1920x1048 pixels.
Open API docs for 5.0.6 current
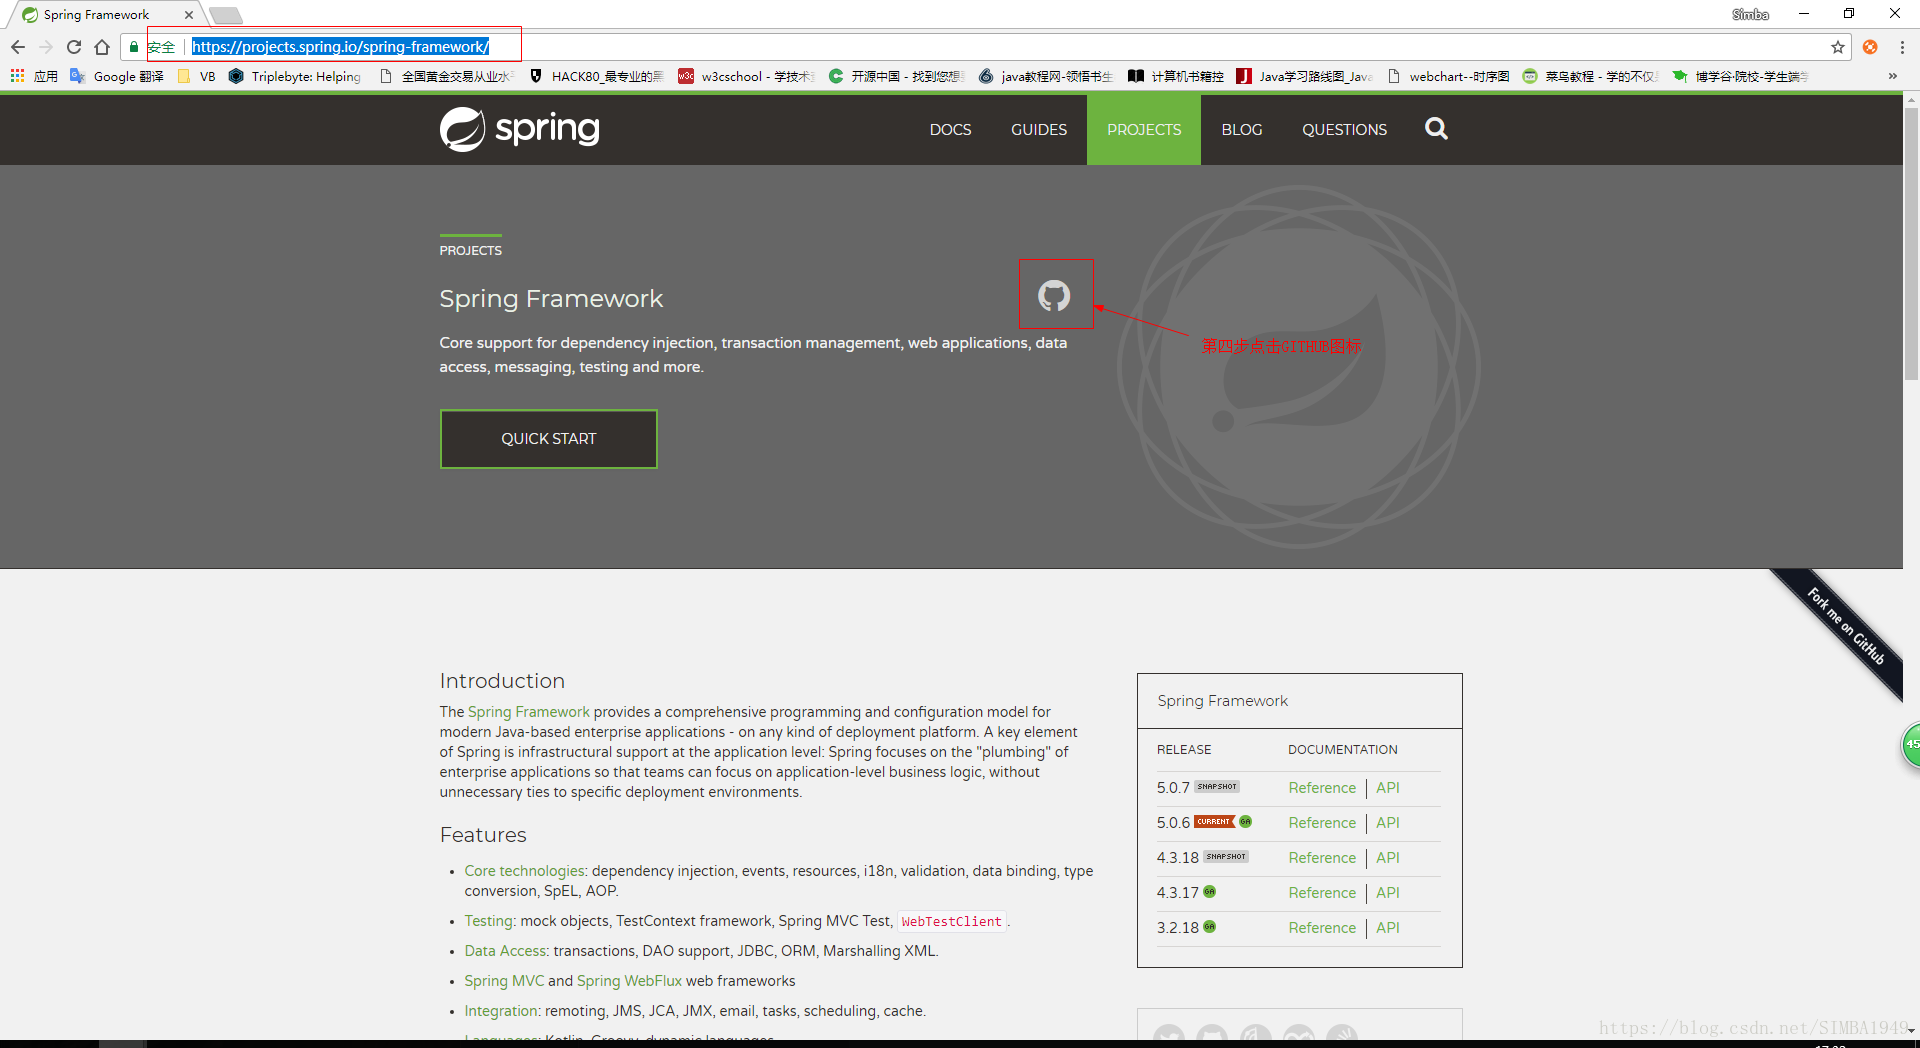click(x=1387, y=823)
